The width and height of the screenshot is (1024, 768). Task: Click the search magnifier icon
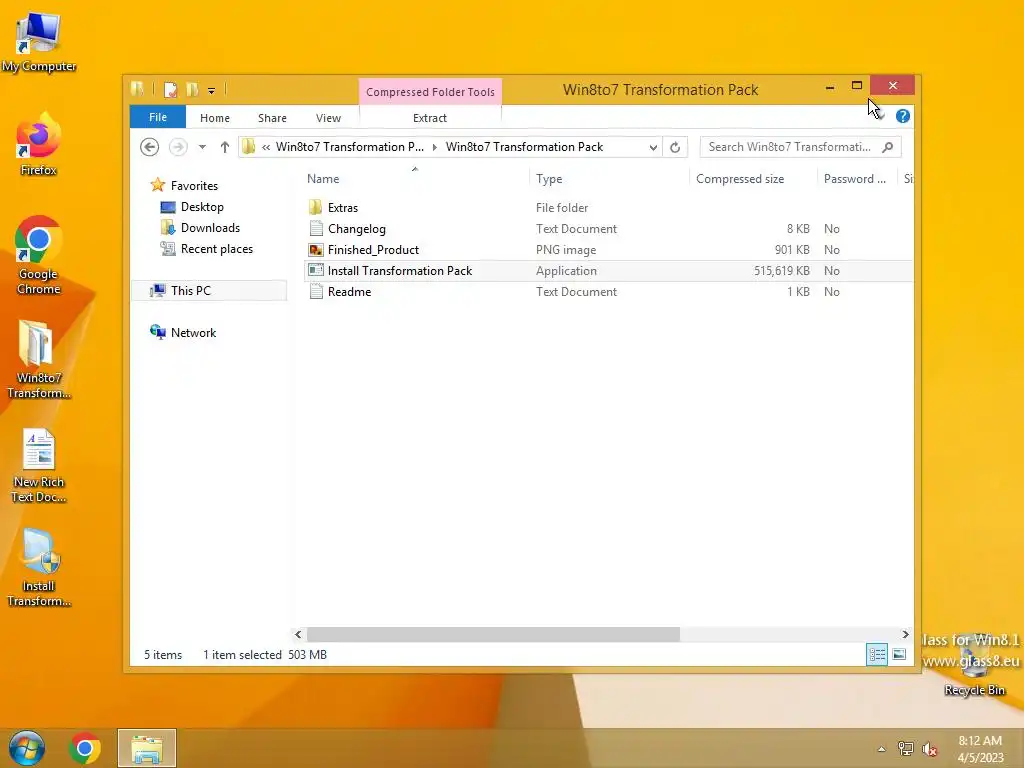[888, 148]
